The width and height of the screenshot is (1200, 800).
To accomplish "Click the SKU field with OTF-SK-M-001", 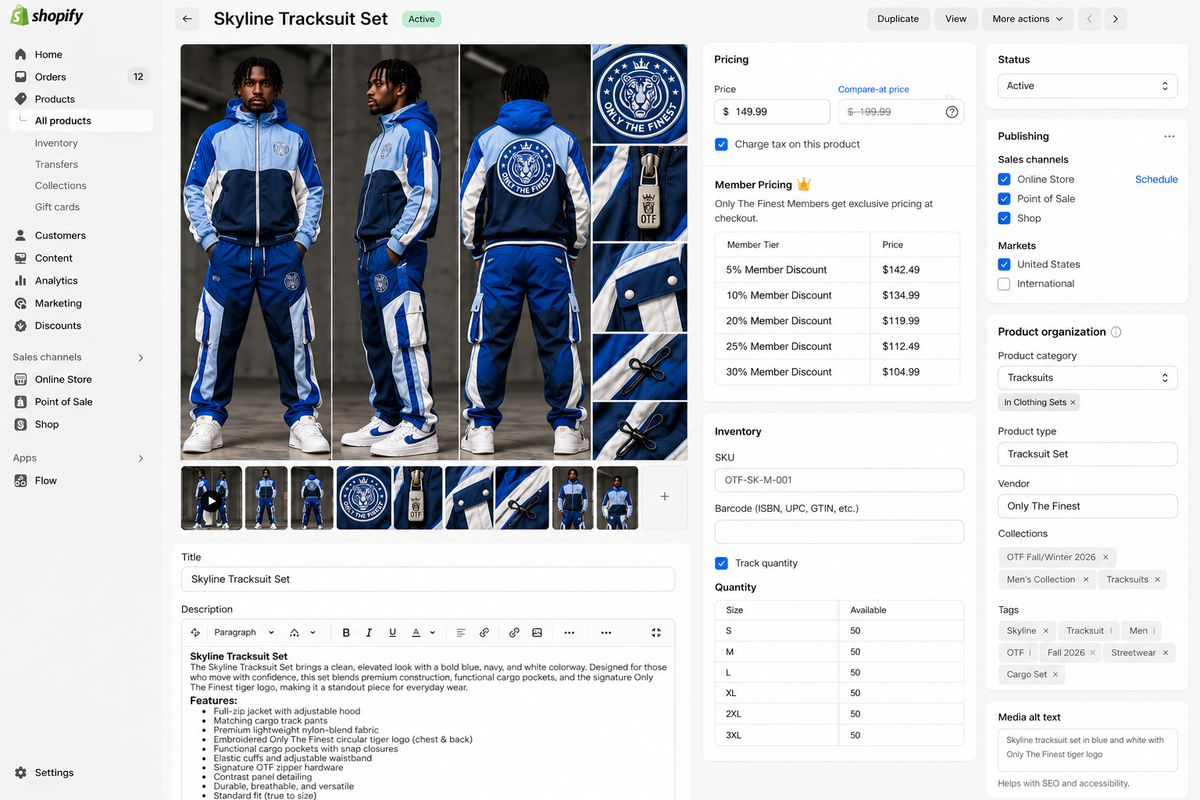I will pyautogui.click(x=839, y=480).
